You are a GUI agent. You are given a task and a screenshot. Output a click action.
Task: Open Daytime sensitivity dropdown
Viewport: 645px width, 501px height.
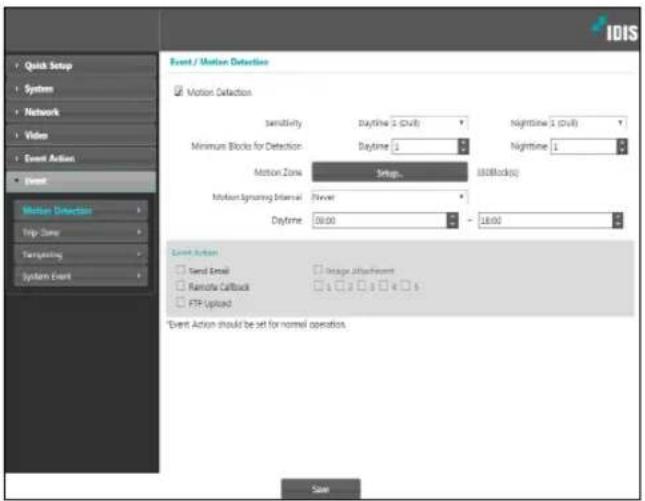click(429, 123)
